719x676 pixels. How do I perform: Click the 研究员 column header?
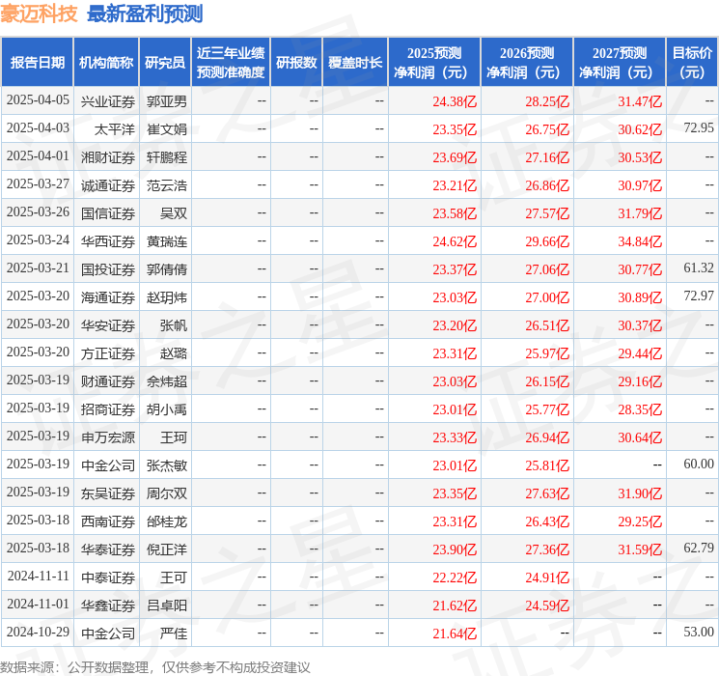tap(164, 62)
